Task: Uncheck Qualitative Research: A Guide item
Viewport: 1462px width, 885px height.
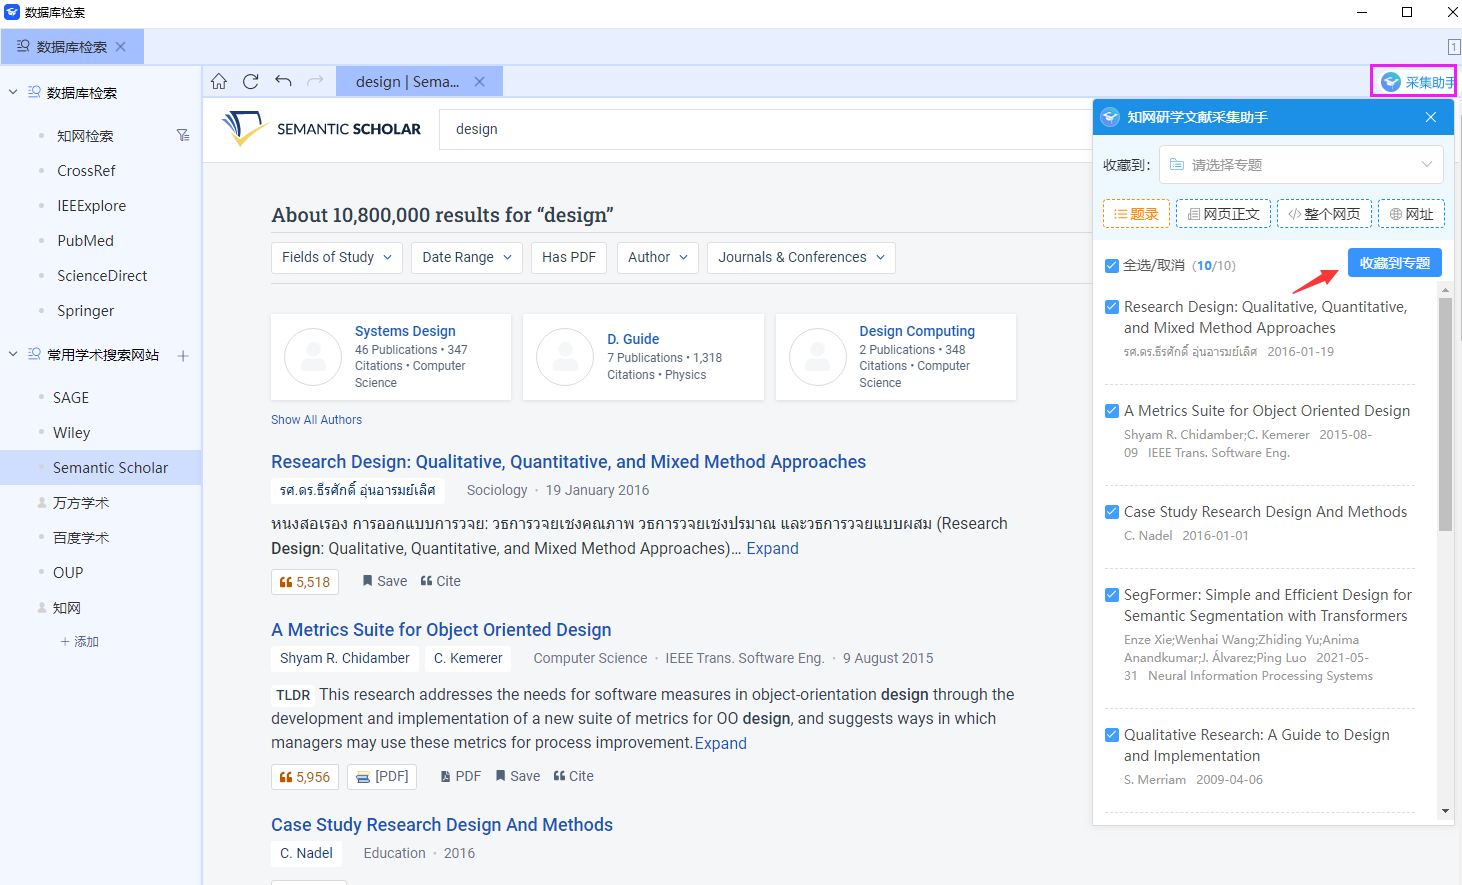Action: (1111, 735)
